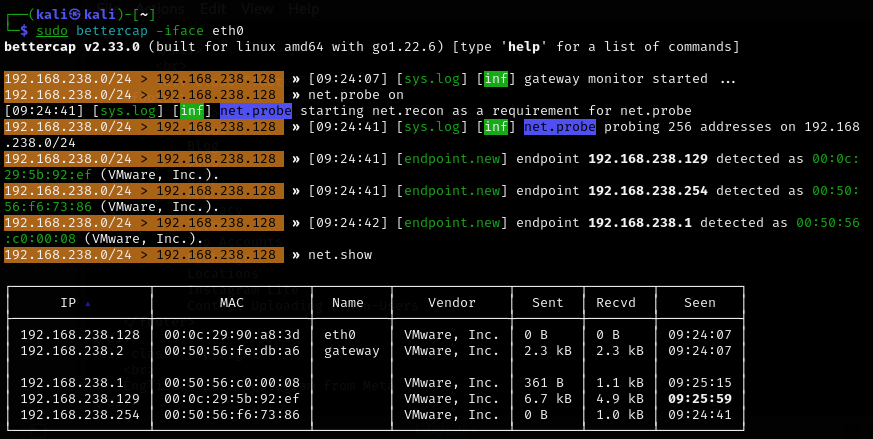The height and width of the screenshot is (439, 873).
Task: Click the eth0 entry in Name column
Action: [340, 335]
